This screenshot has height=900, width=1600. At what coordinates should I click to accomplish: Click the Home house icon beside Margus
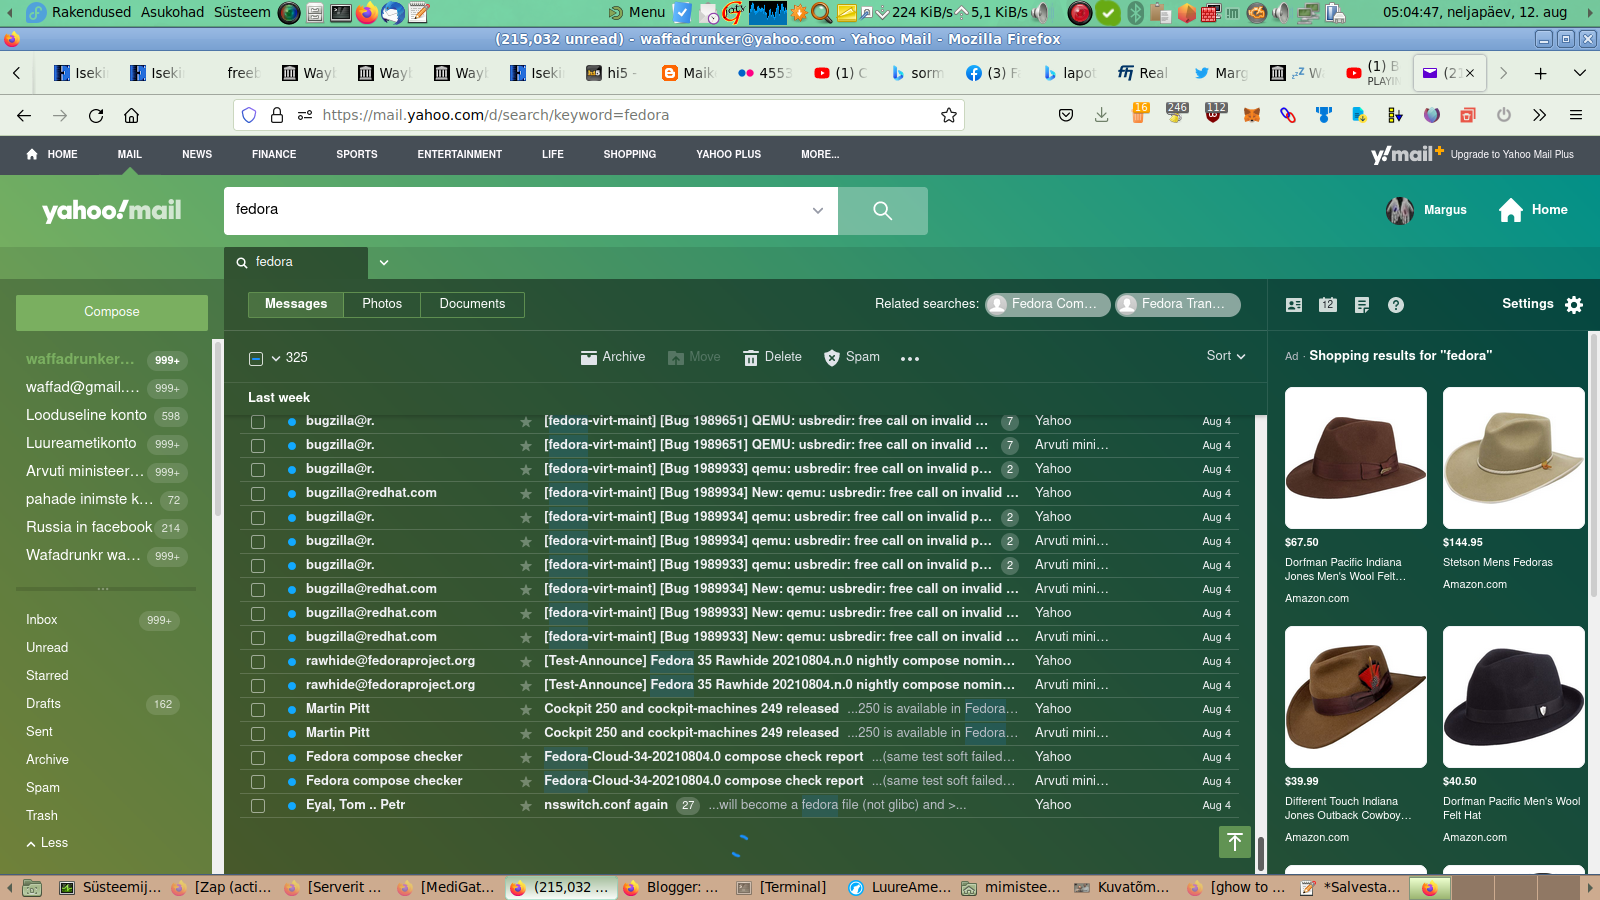click(1511, 210)
